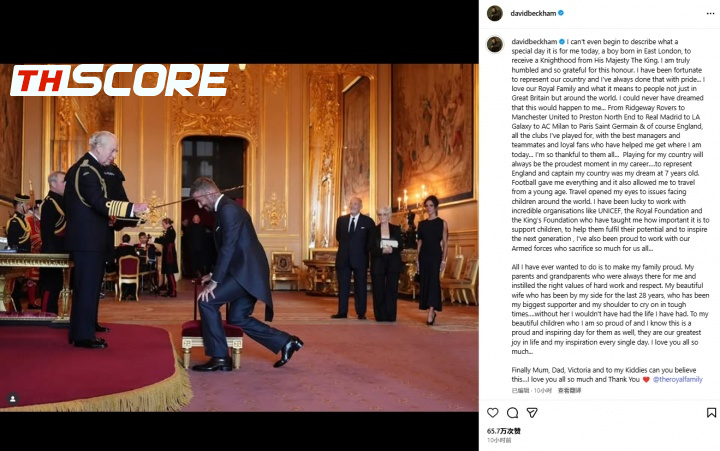720x451 pixels.
Task: Click verified badge beside caption username
Action: 562,41
